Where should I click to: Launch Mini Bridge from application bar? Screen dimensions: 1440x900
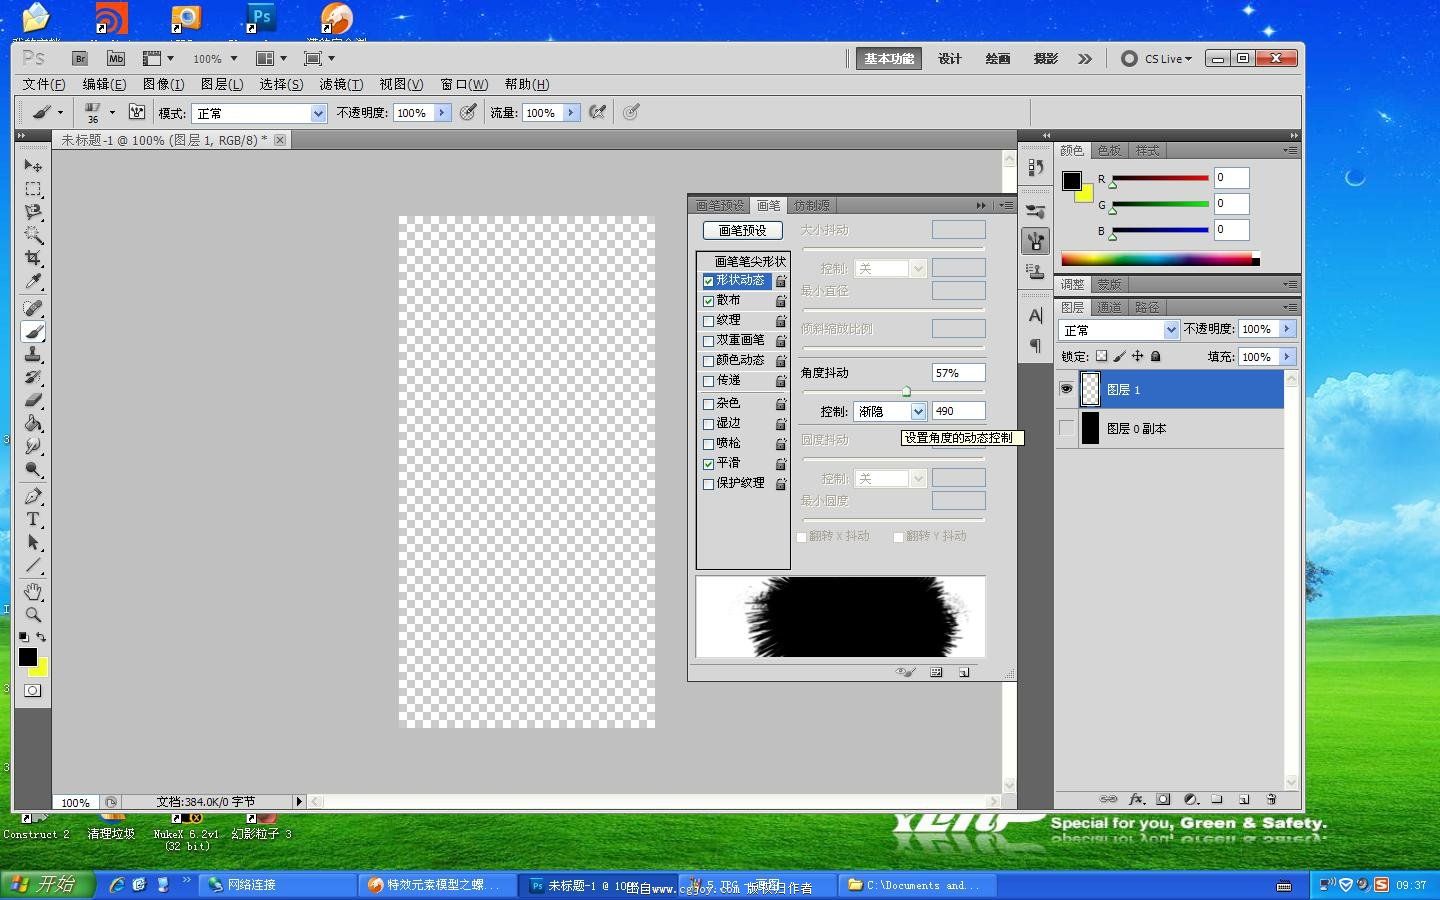(x=116, y=59)
